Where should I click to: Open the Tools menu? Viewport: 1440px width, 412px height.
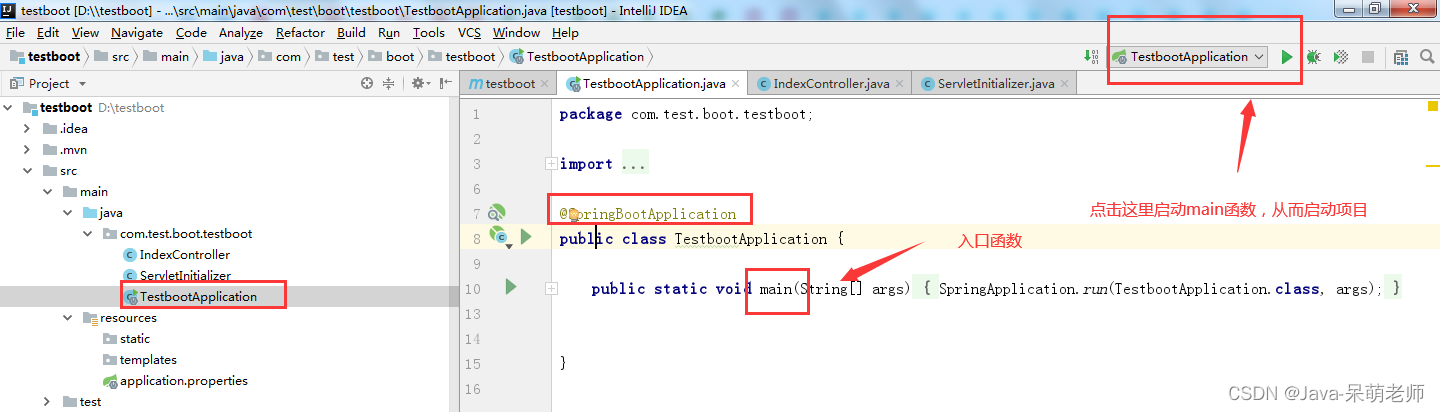point(428,32)
